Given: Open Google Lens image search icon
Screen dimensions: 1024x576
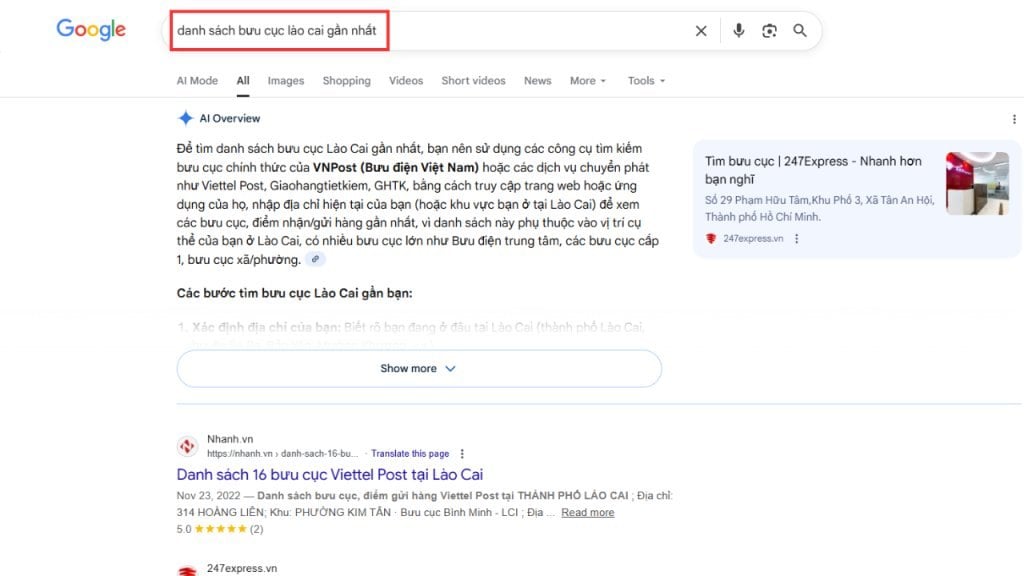Looking at the screenshot, I should (x=769, y=31).
